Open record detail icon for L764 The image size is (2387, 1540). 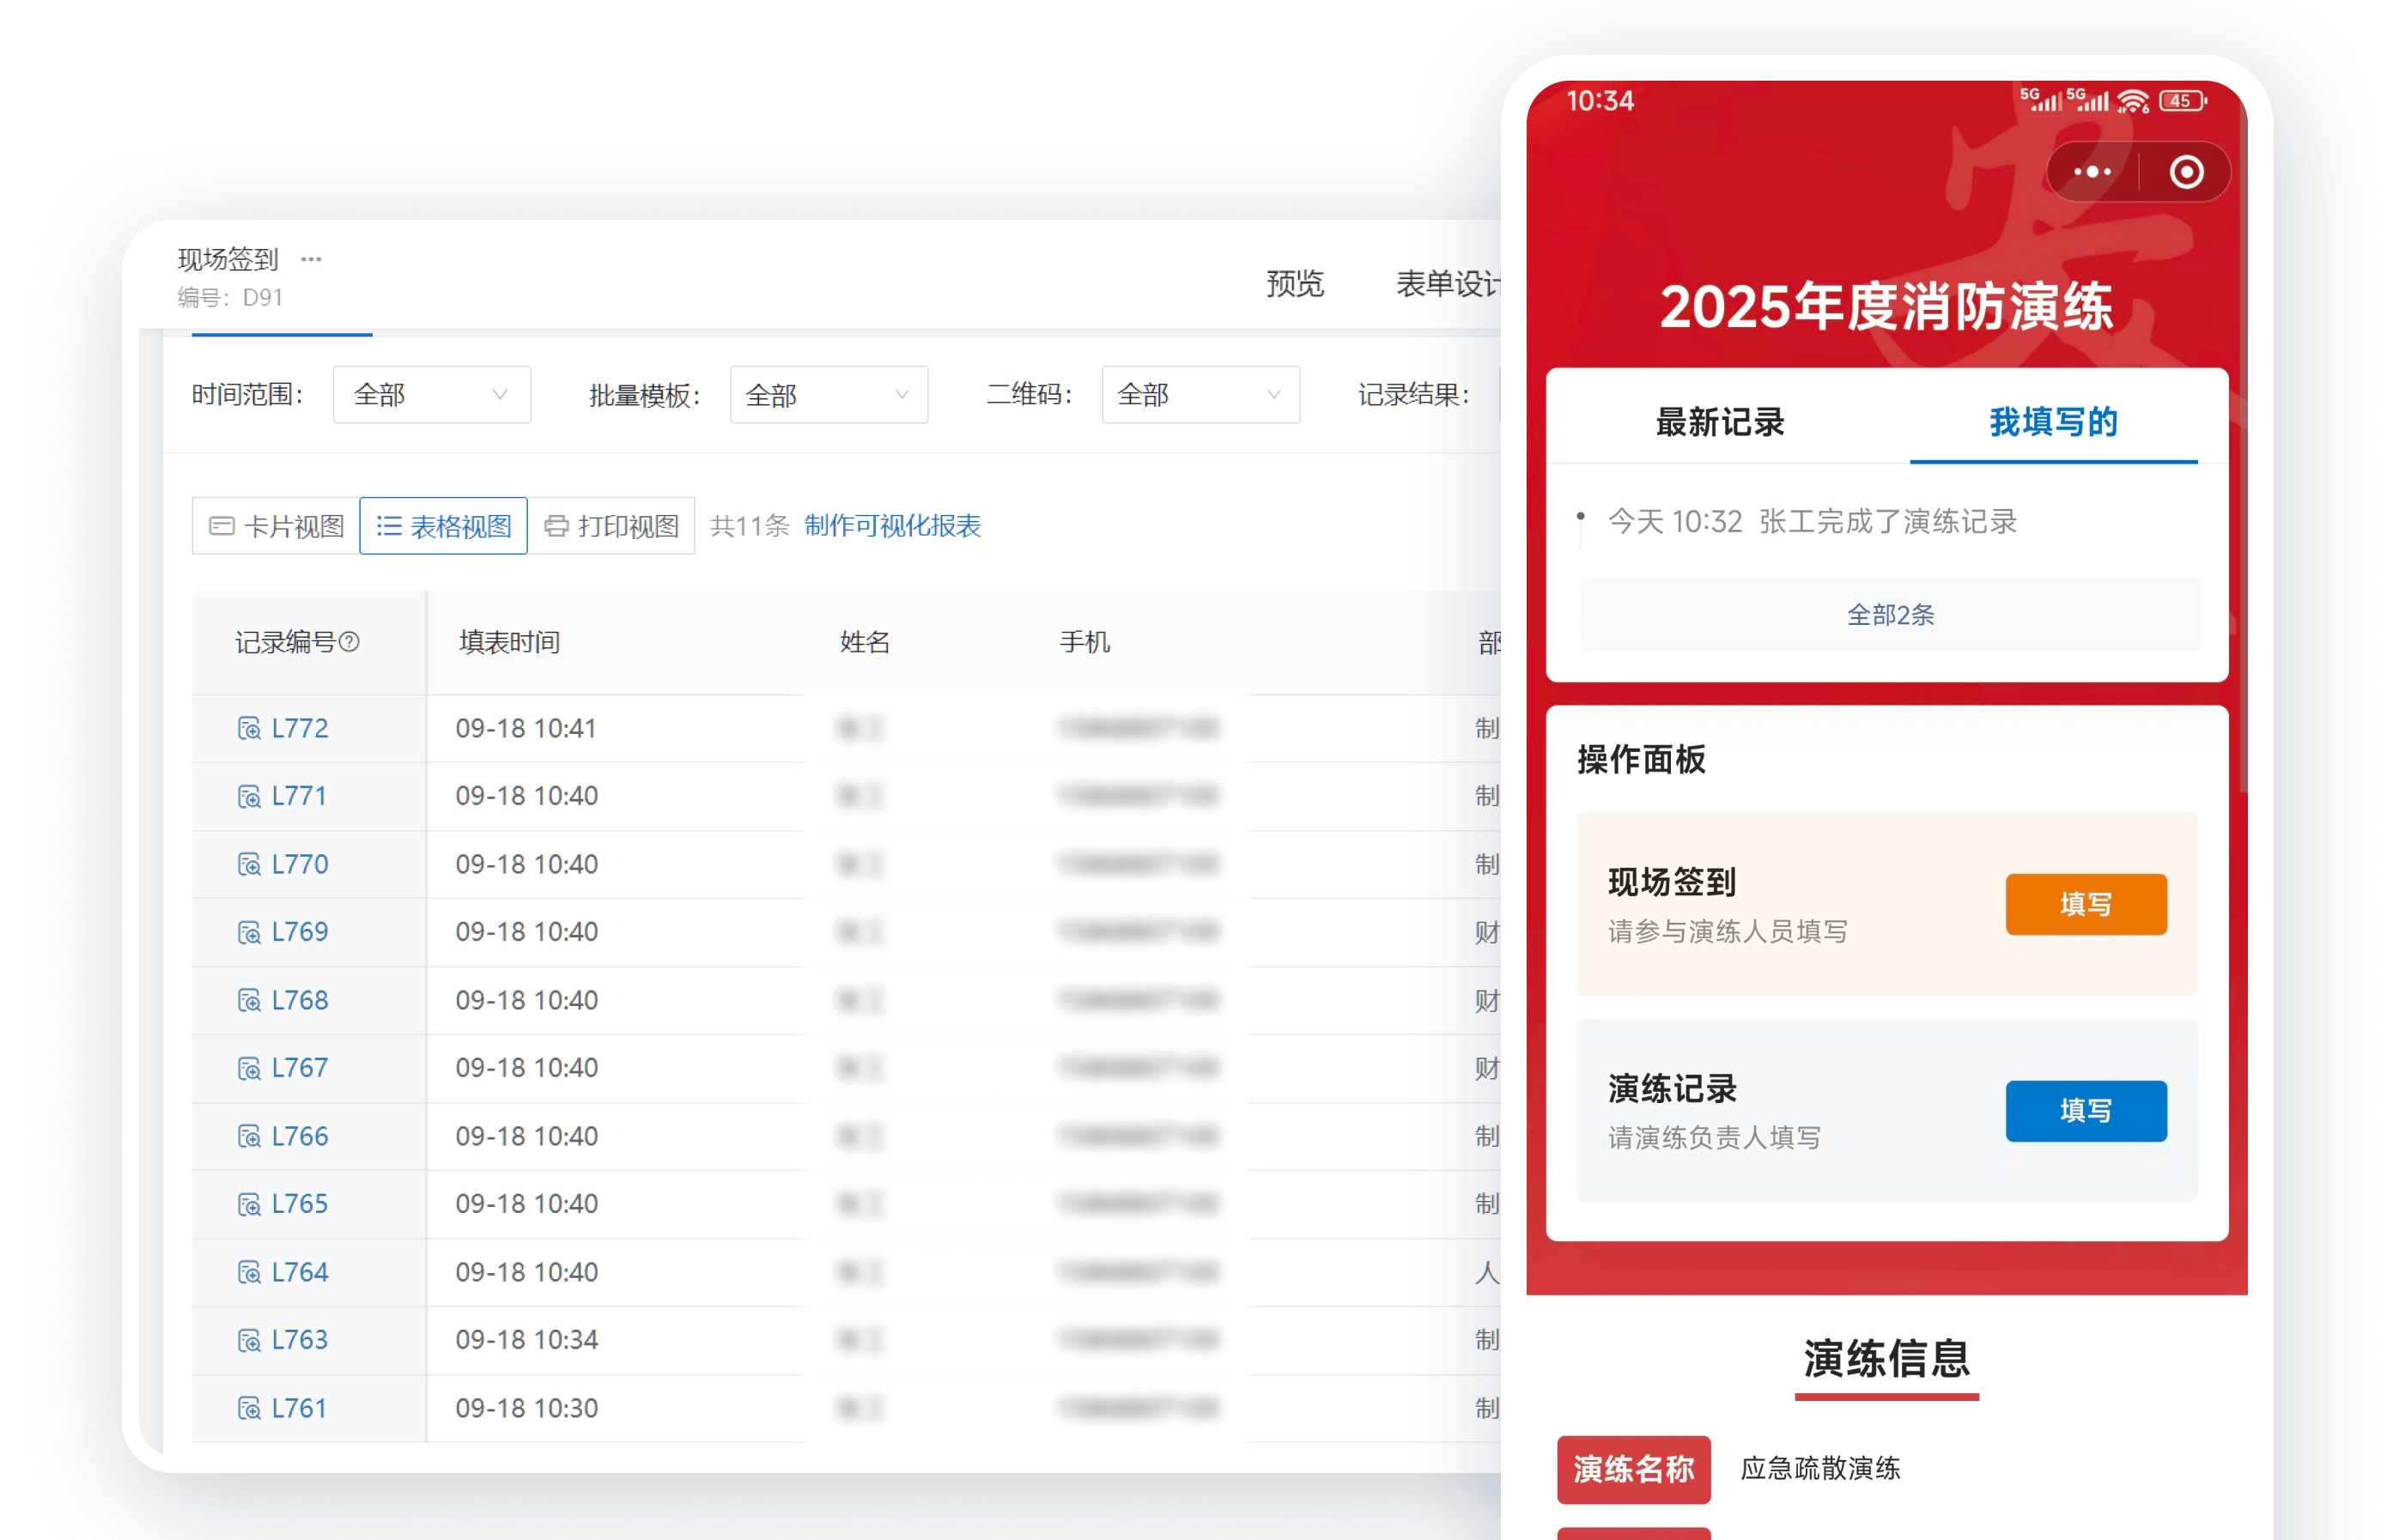[249, 1272]
